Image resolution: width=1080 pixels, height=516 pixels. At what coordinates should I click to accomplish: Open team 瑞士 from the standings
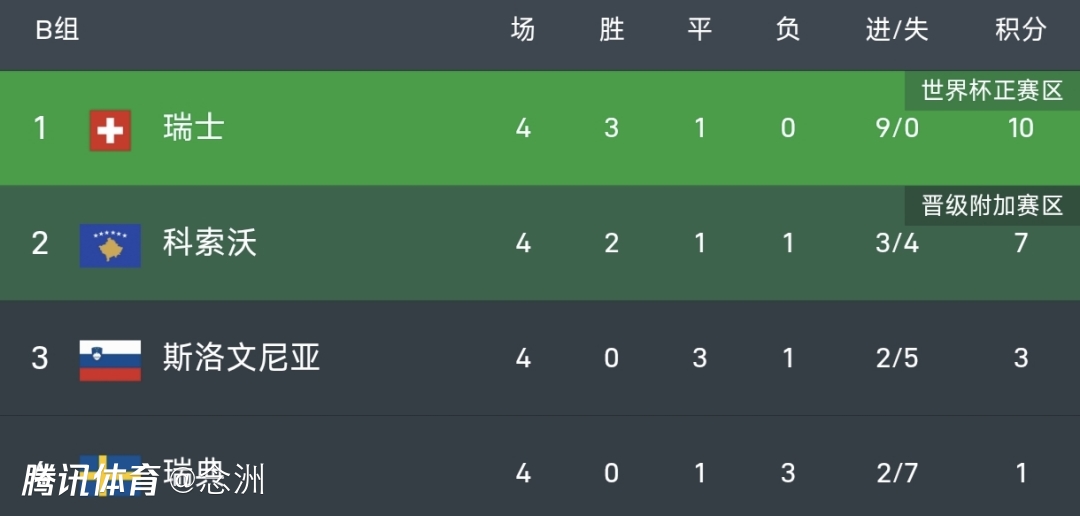coord(194,128)
